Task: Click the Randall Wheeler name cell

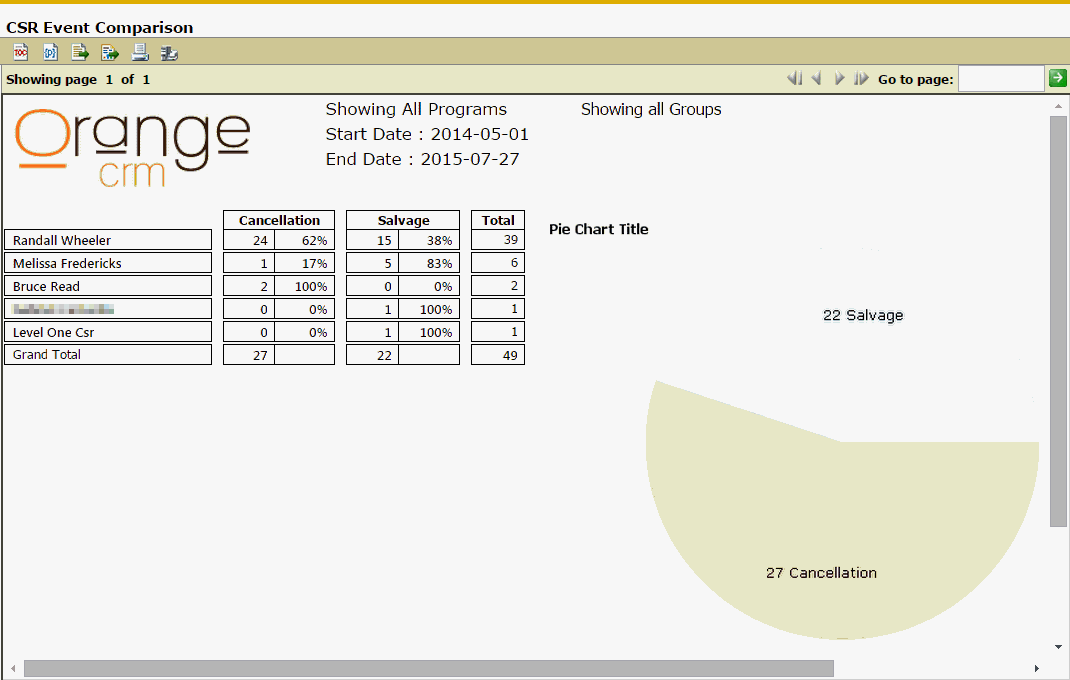Action: (x=108, y=240)
